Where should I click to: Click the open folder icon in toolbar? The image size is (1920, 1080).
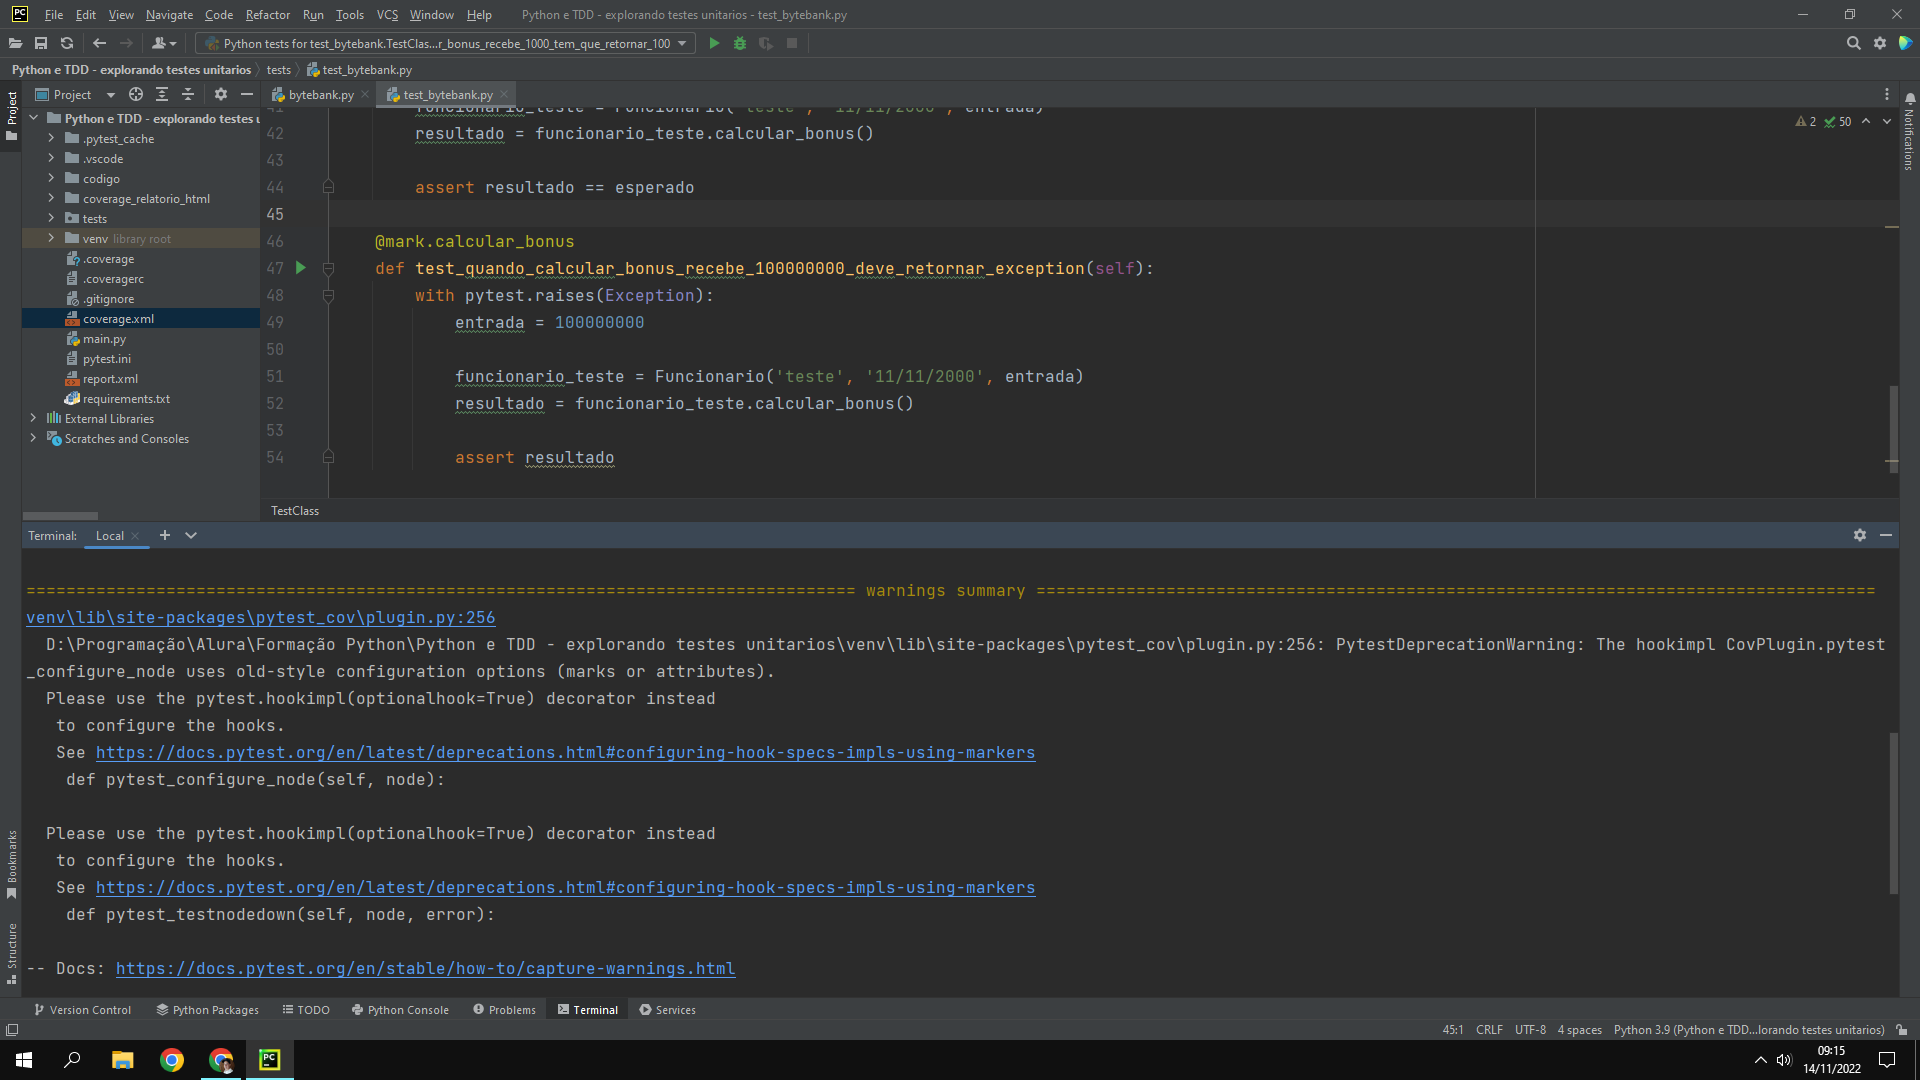click(15, 43)
